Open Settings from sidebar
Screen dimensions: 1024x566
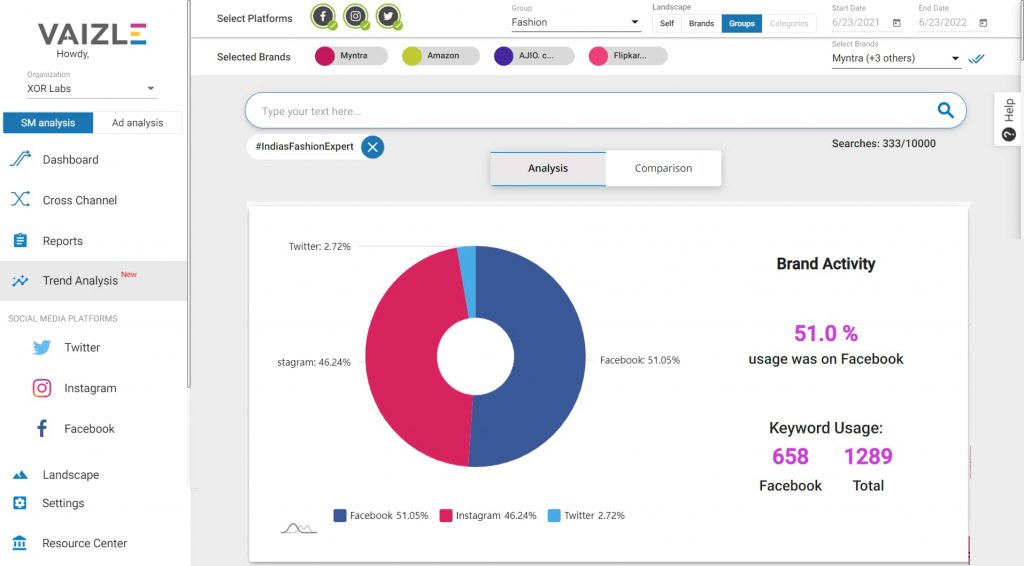[63, 503]
